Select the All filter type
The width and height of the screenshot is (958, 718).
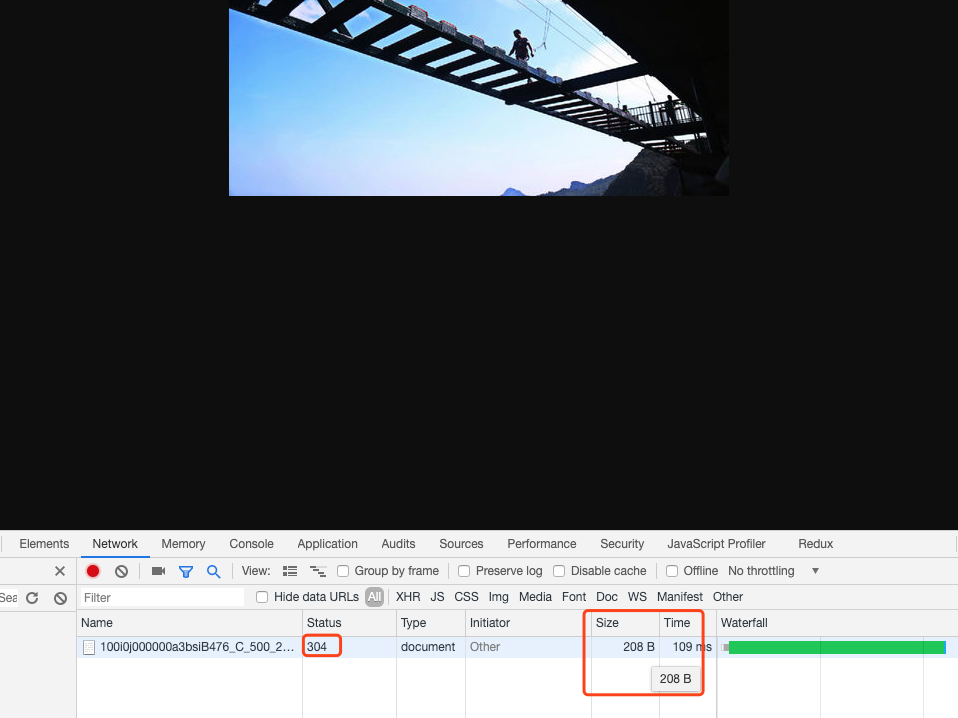375,597
